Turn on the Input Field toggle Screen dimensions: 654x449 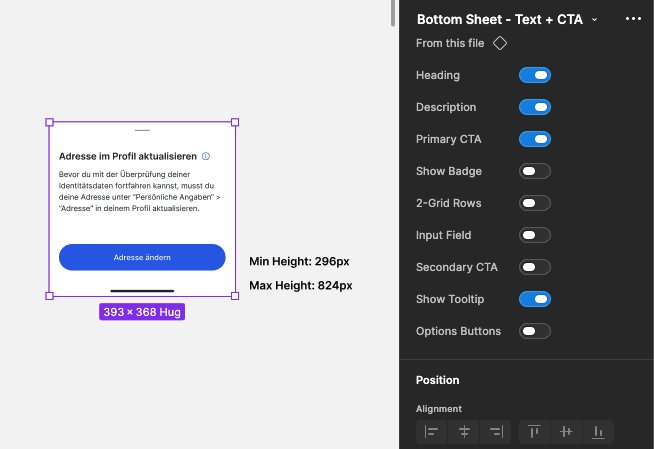[535, 235]
